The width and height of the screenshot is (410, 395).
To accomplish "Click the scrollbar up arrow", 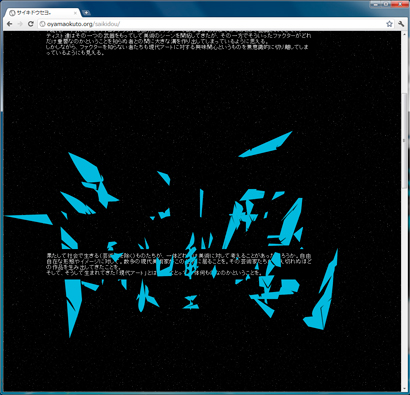I will pos(404,34).
